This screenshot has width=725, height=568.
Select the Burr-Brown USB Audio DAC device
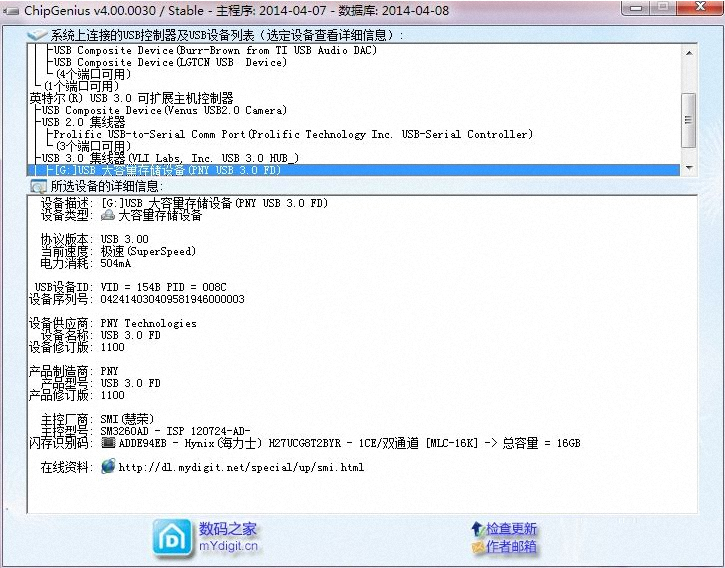(x=215, y=50)
